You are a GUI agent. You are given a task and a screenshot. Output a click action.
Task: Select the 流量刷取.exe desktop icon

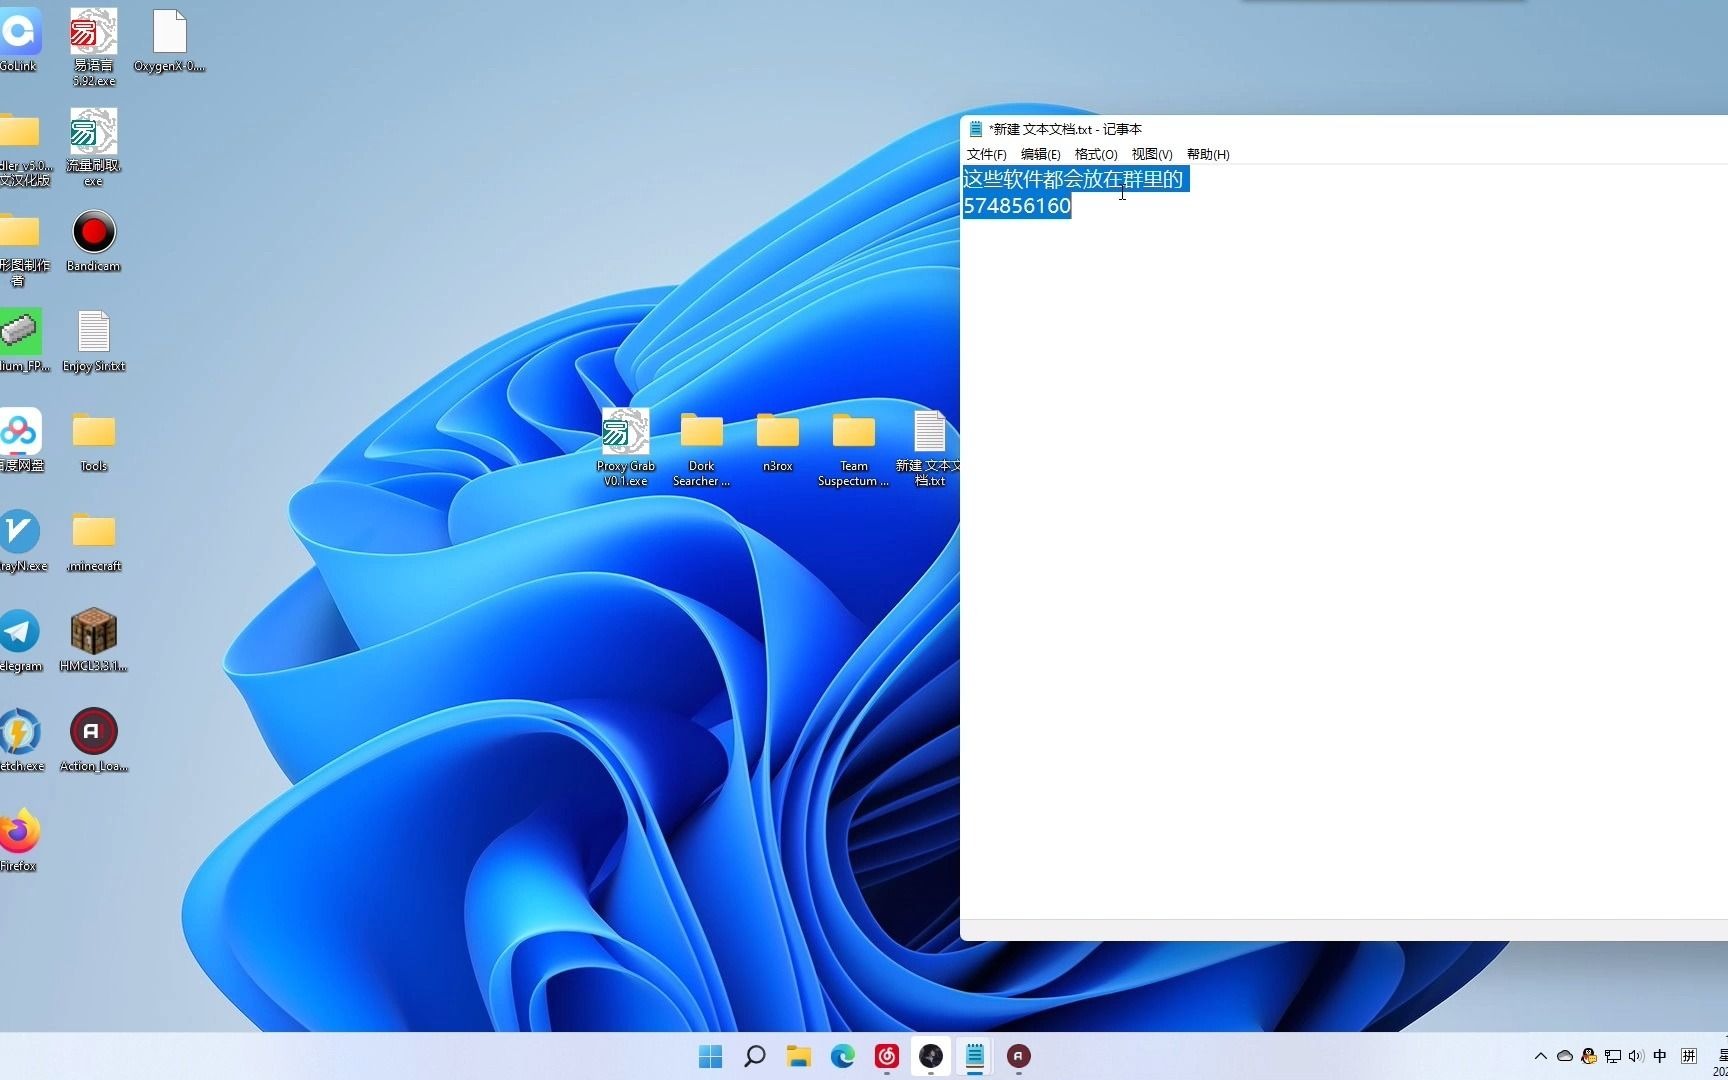point(93,147)
